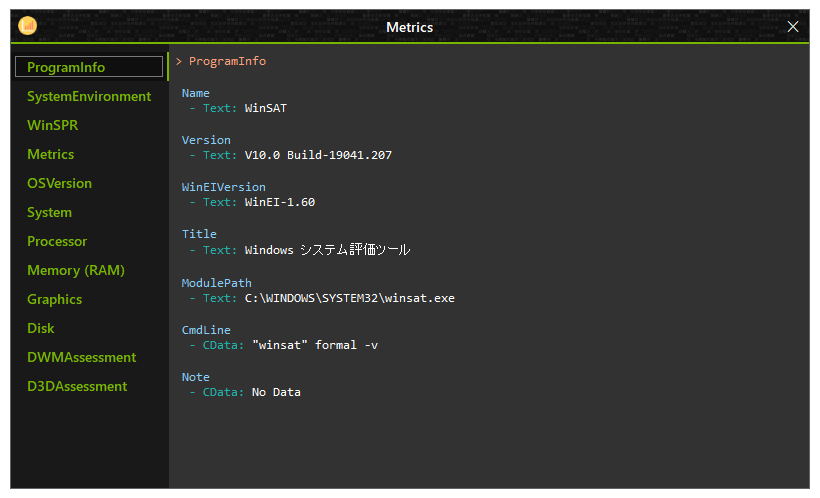The height and width of the screenshot is (498, 820).
Task: Select ProgramInfo in the sidebar
Action: click(89, 67)
